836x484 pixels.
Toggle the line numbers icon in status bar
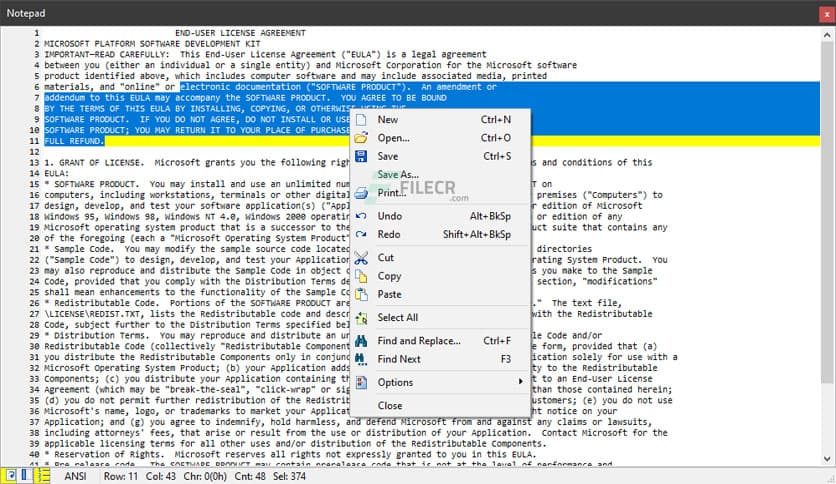(43, 475)
